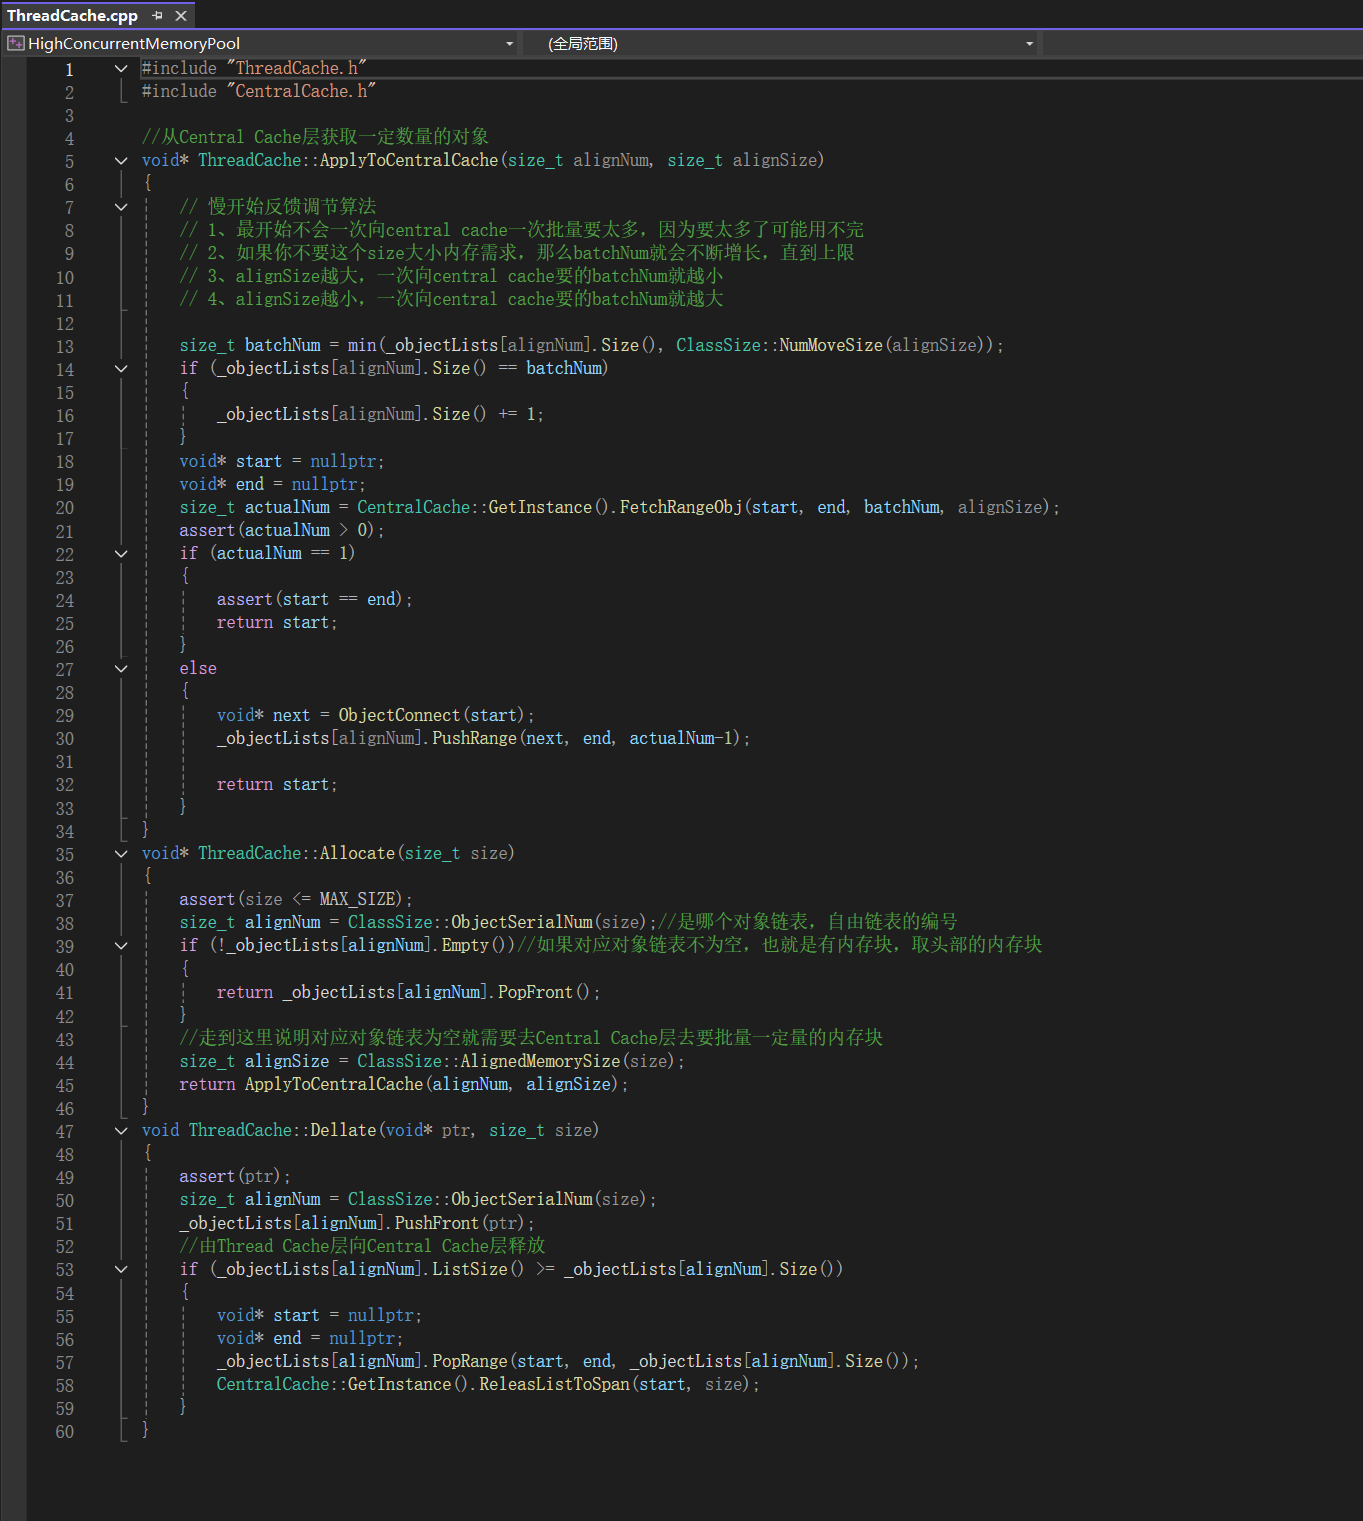The height and width of the screenshot is (1521, 1363).
Task: Click on NumMoveSize in line 13
Action: [x=831, y=345]
